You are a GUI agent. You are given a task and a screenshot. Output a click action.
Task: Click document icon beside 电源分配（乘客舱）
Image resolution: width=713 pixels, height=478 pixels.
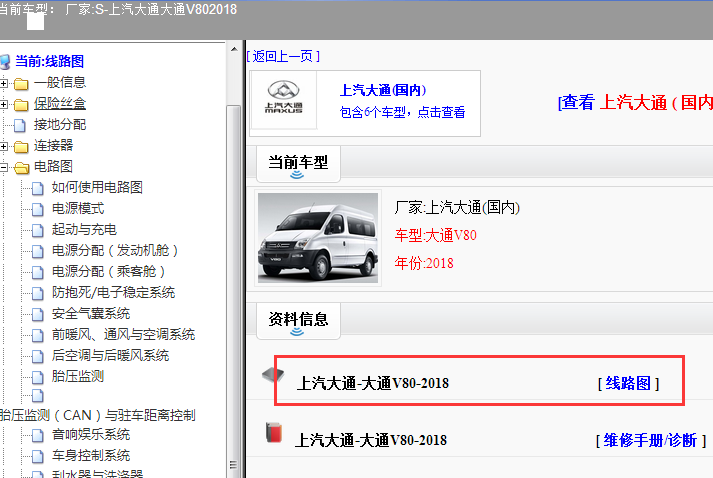click(x=38, y=272)
